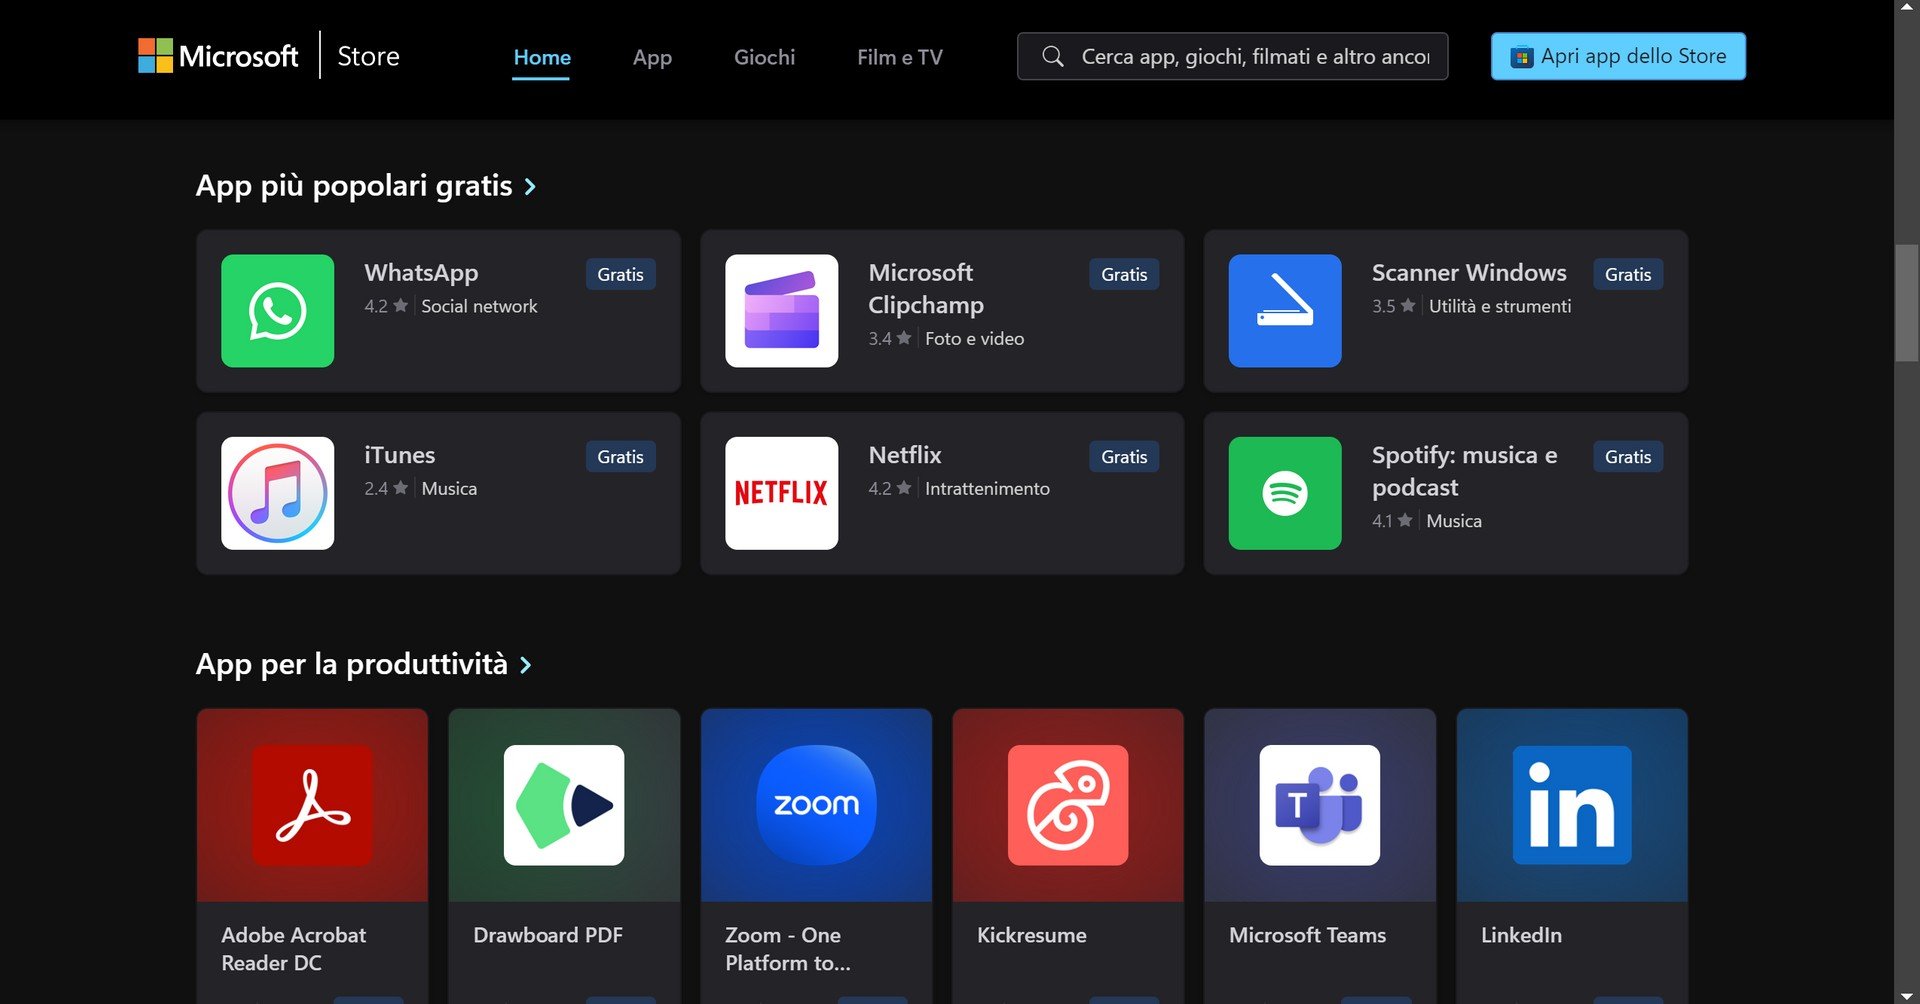
Task: Open the WhatsApp app icon
Action: (277, 311)
